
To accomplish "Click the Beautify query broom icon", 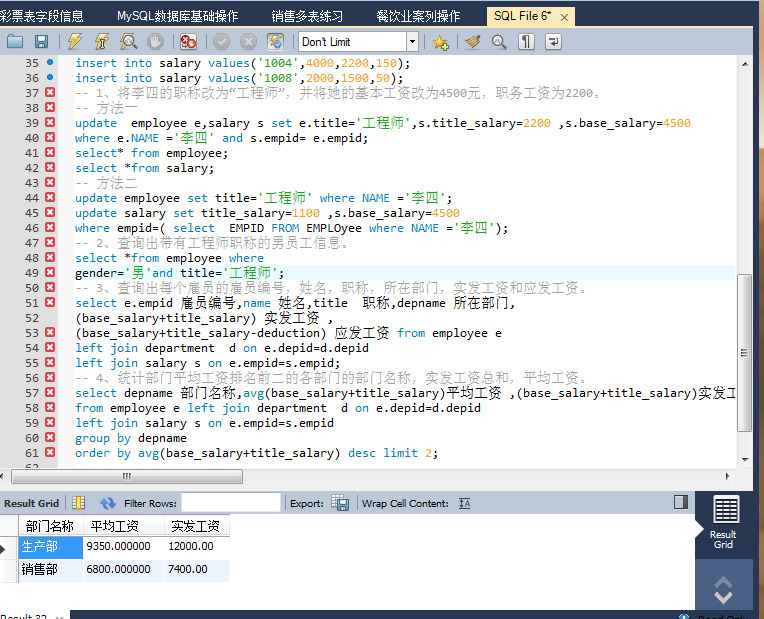I will [472, 41].
